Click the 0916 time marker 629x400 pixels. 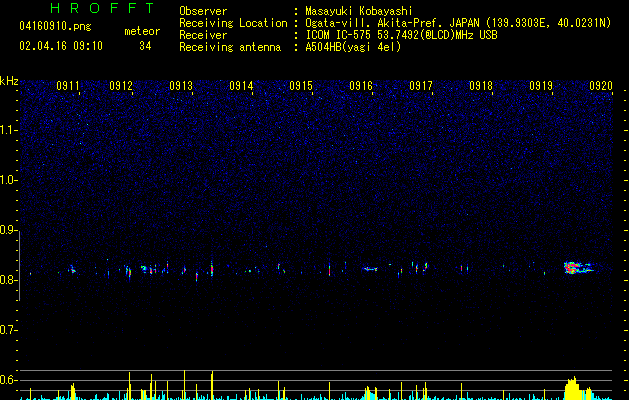click(x=361, y=86)
